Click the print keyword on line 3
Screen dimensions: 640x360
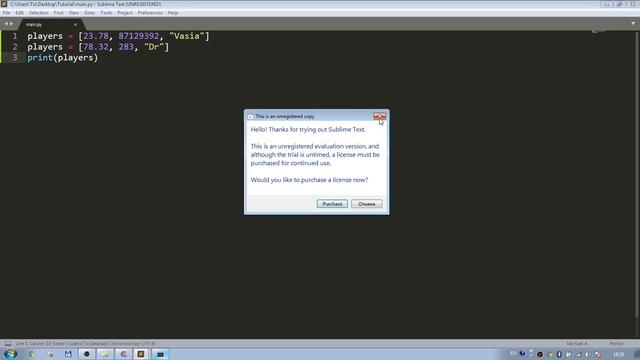click(x=40, y=58)
